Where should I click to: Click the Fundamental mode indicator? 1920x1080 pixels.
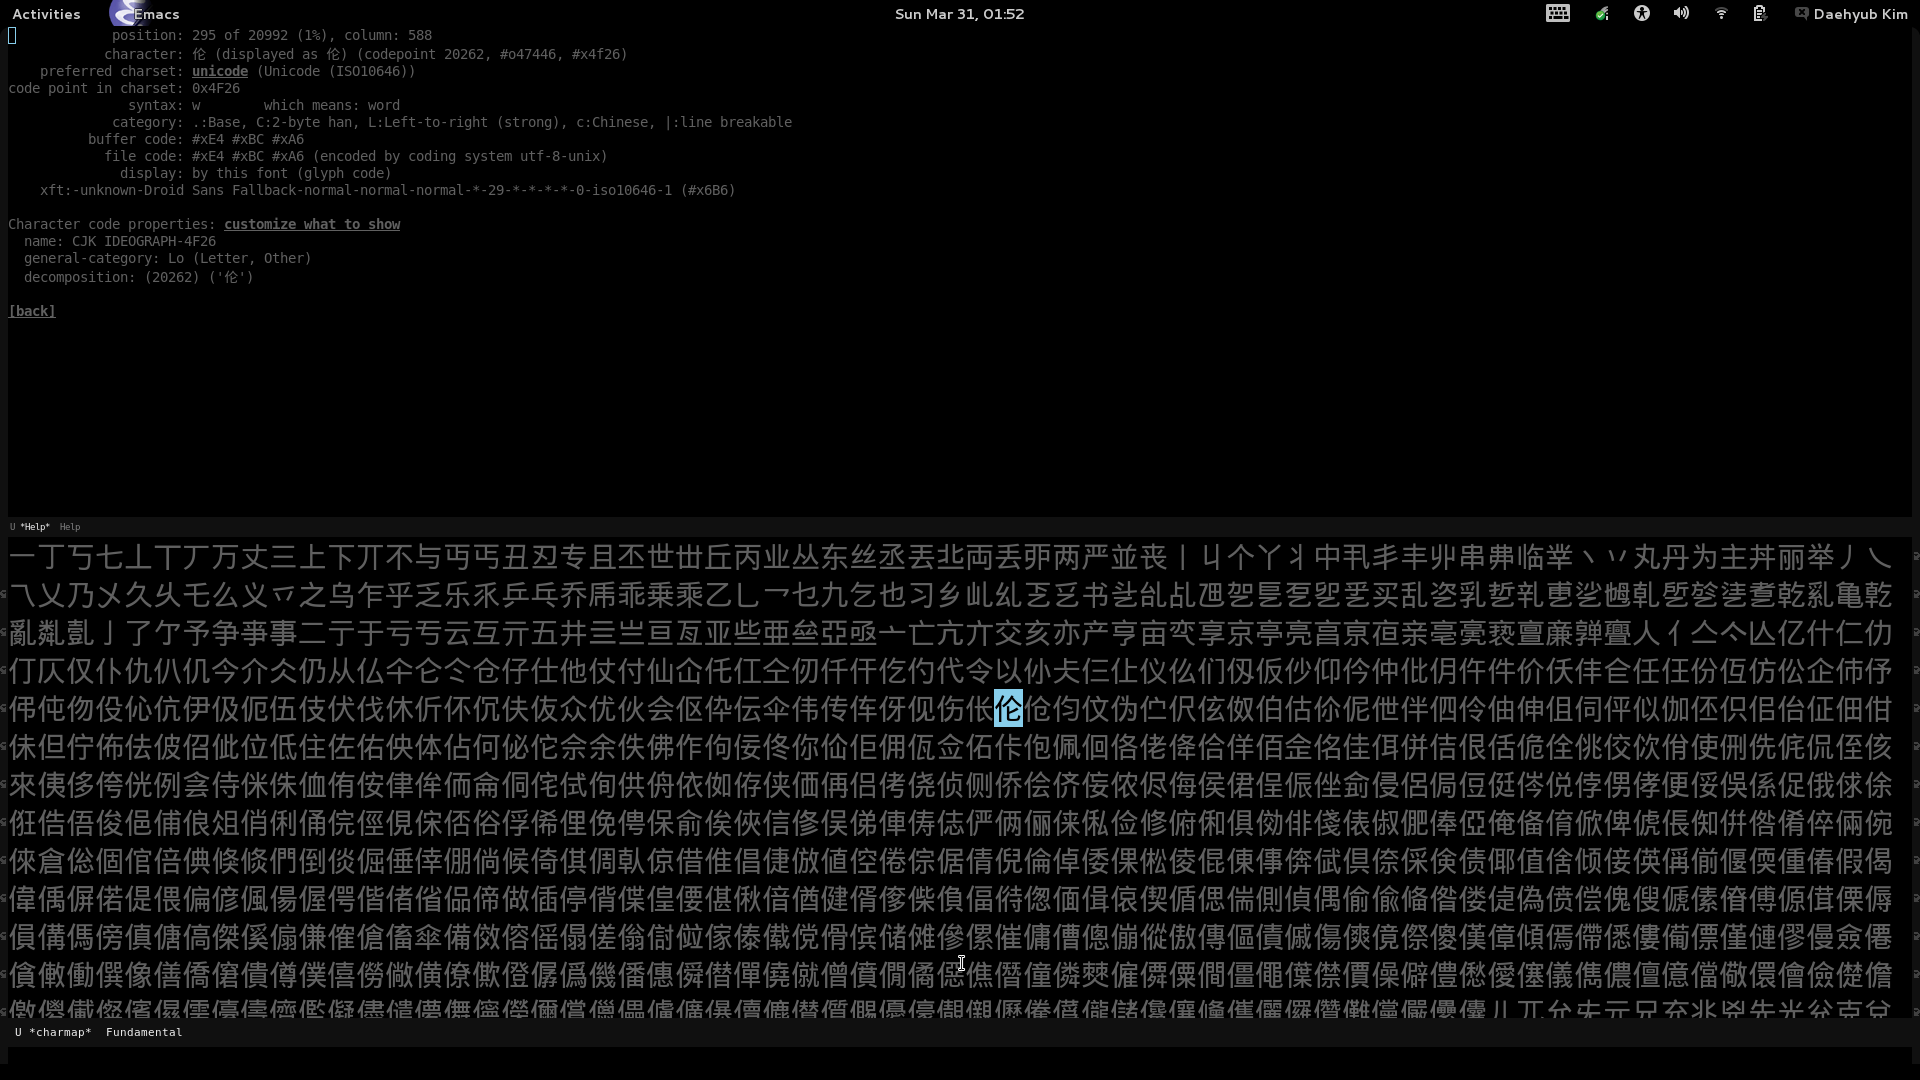144,1032
